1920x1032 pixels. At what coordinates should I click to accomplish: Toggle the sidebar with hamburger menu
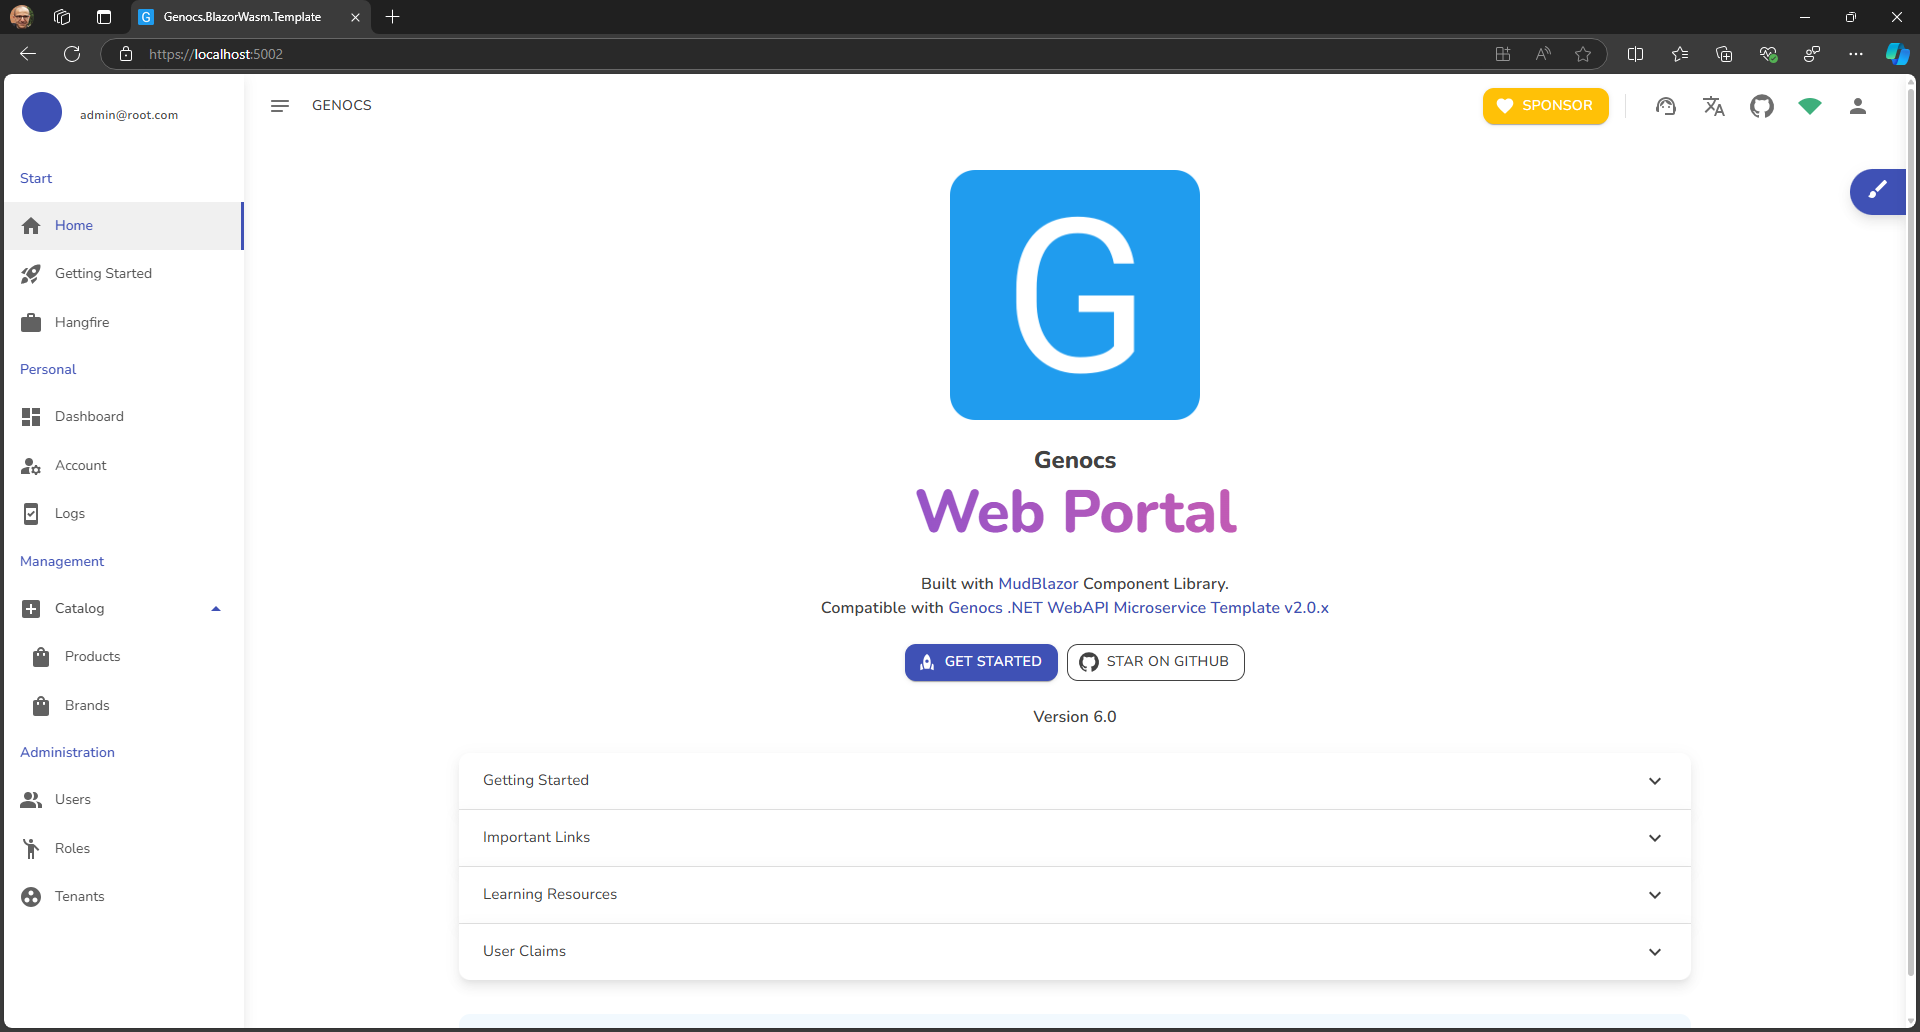280,106
